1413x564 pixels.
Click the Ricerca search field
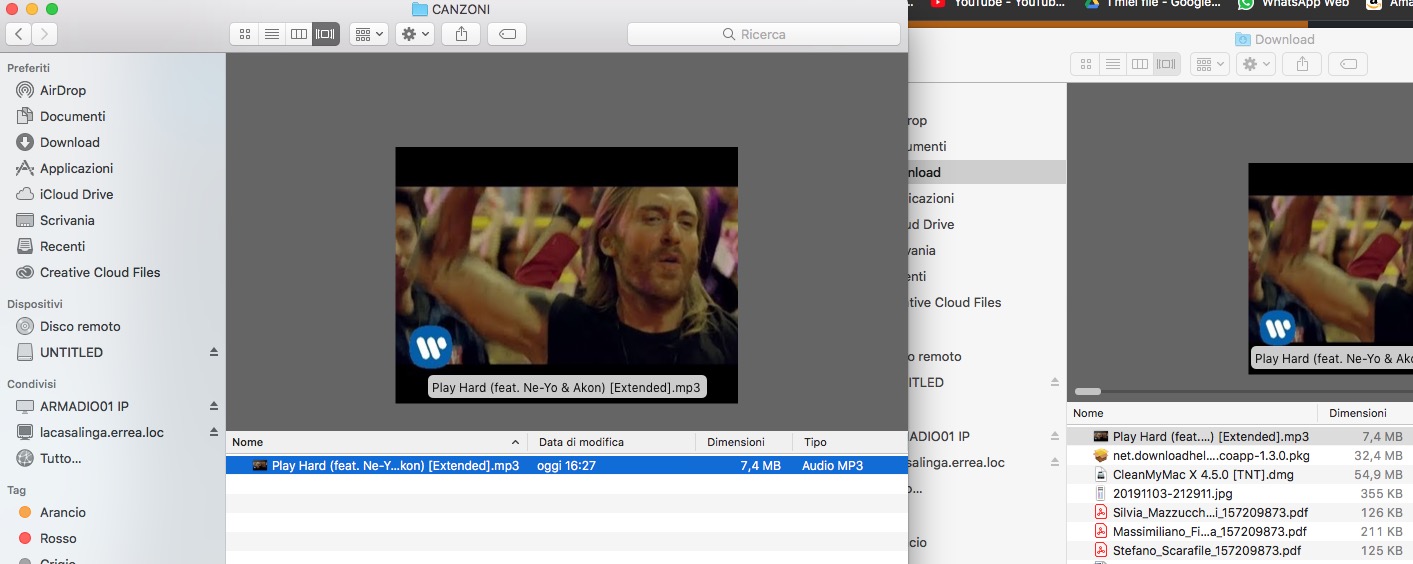click(763, 34)
